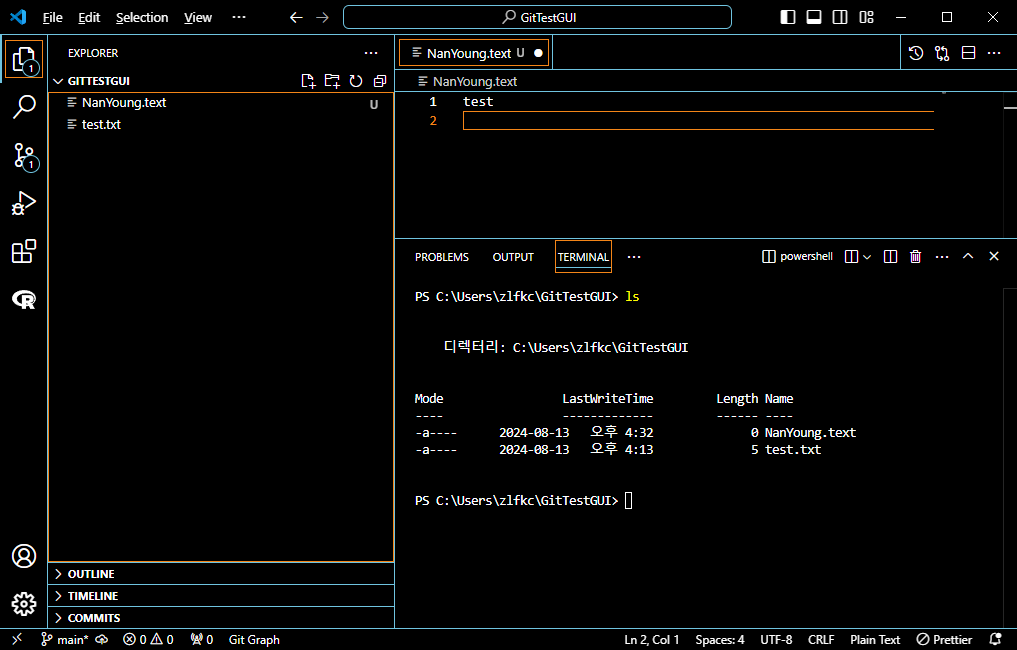Open file history timeline icon in editor toolbar
This screenshot has height=650, width=1017.
916,53
